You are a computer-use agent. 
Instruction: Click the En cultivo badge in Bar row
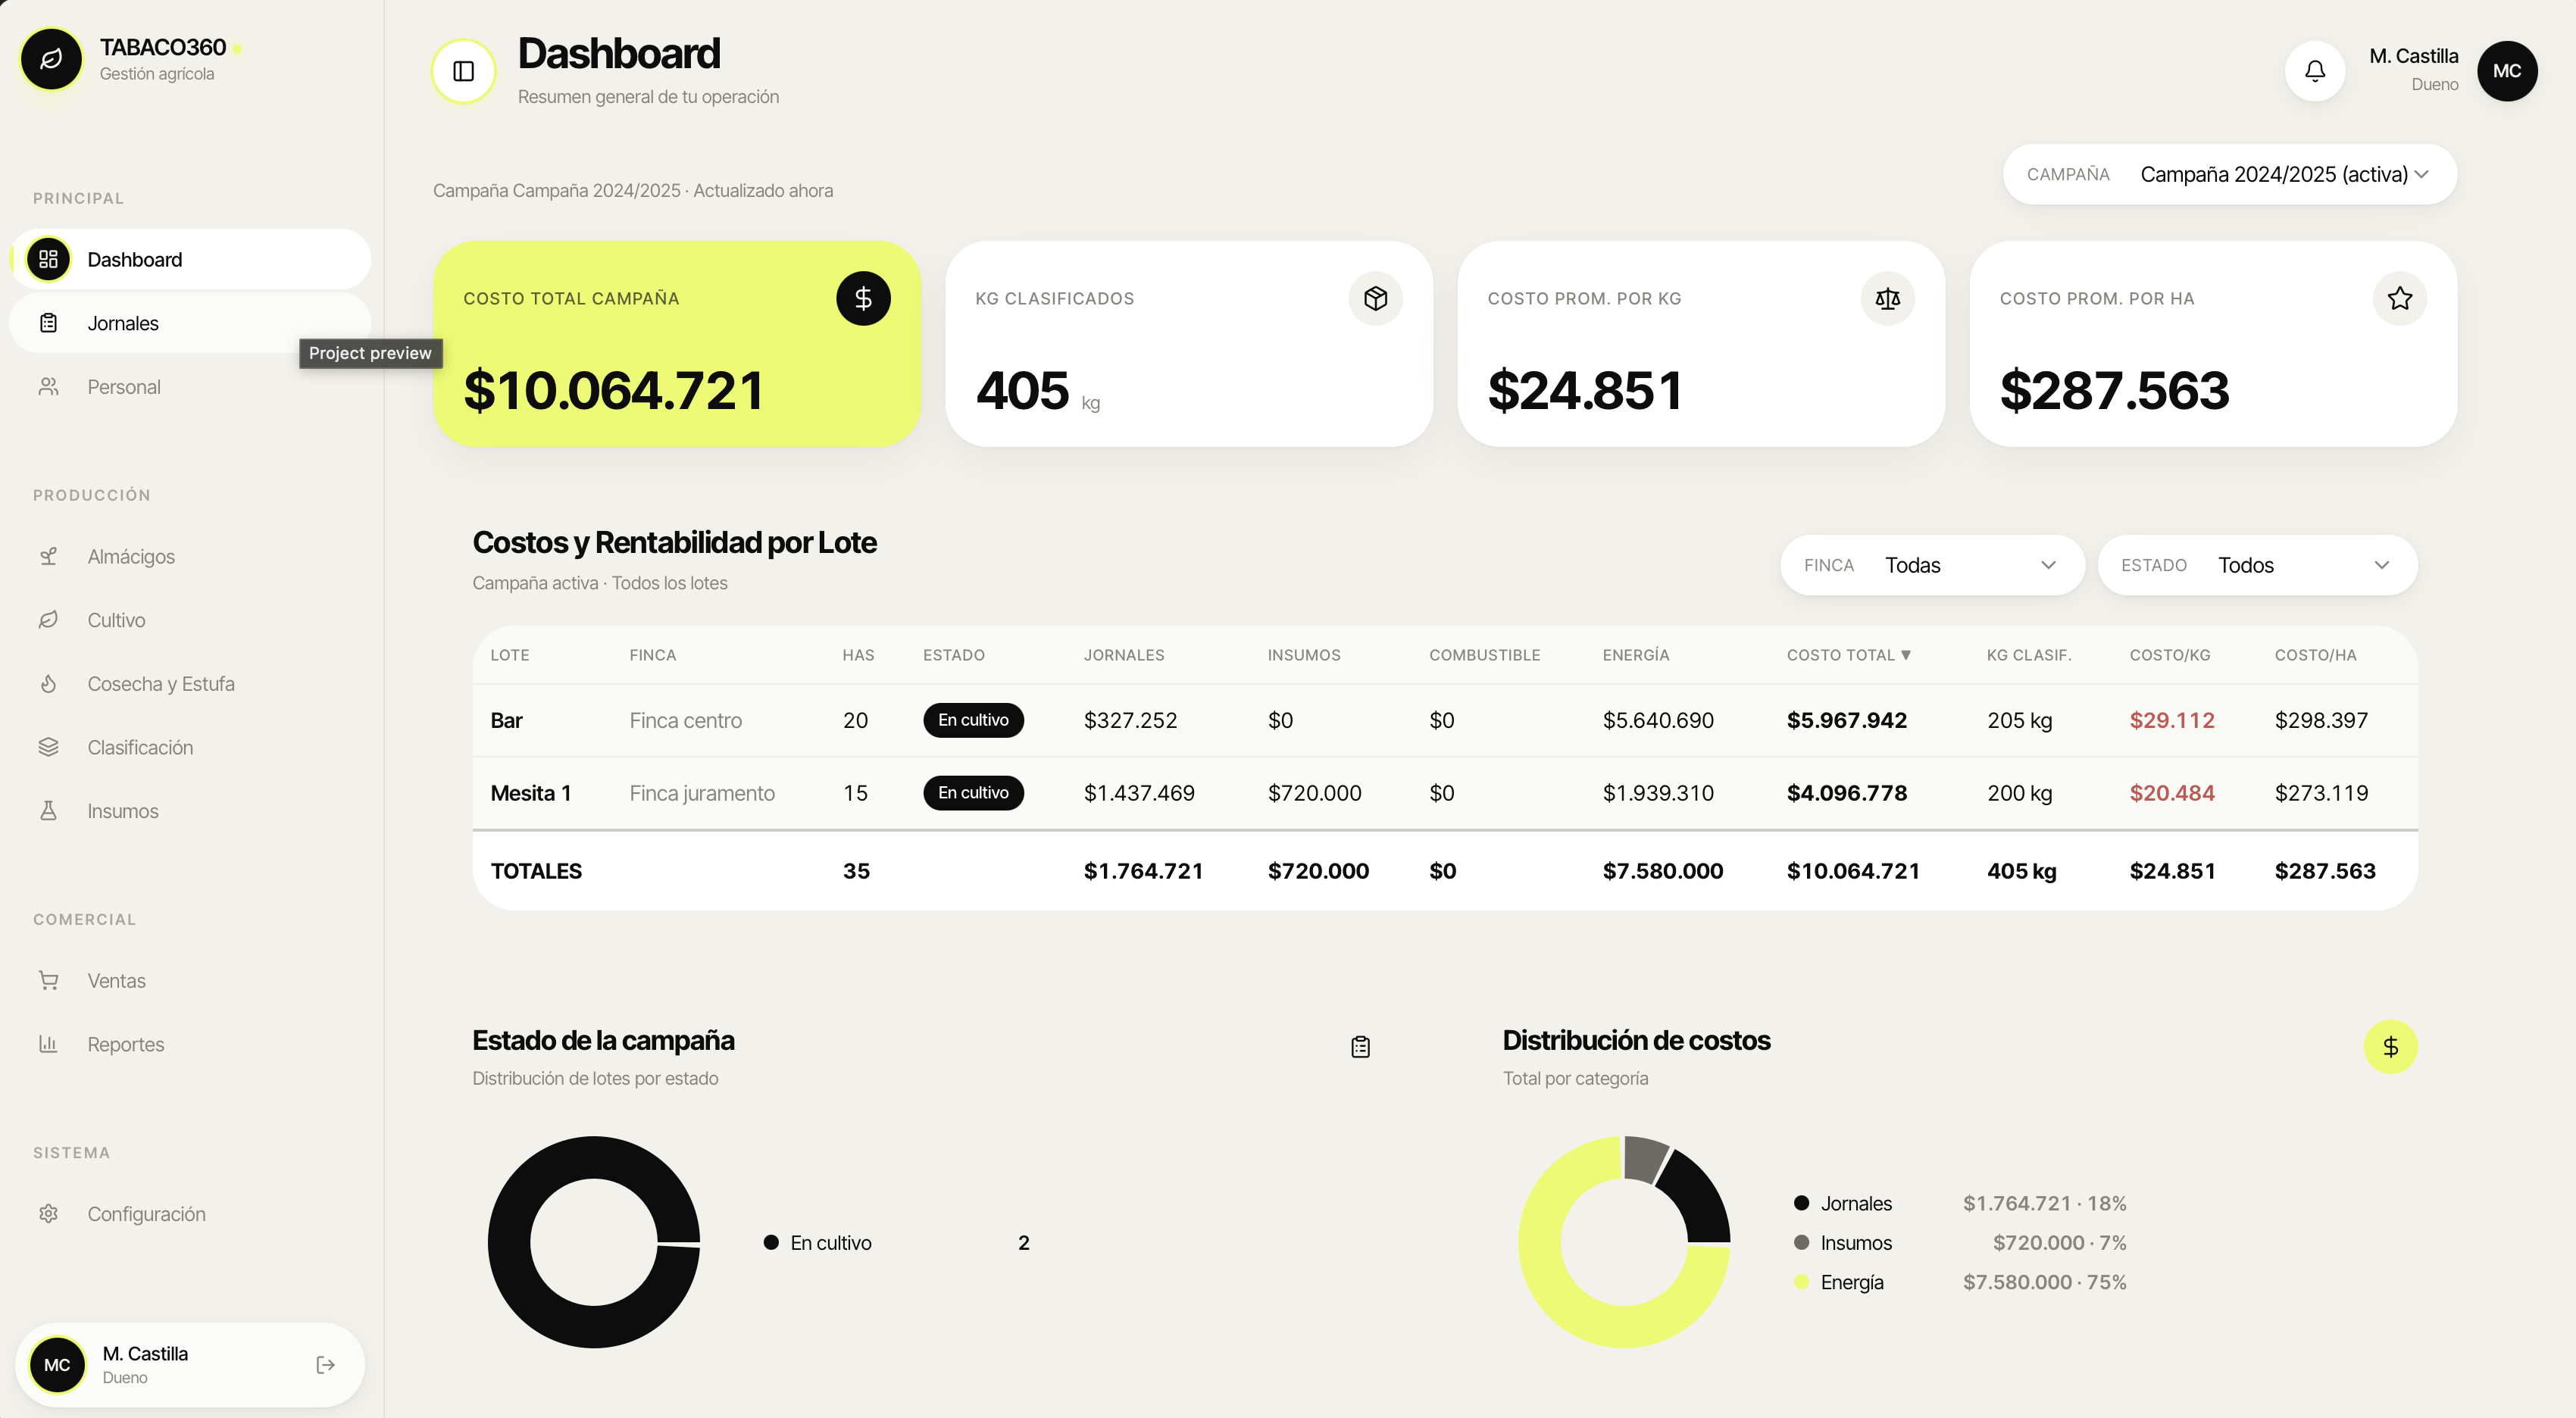pyautogui.click(x=973, y=720)
